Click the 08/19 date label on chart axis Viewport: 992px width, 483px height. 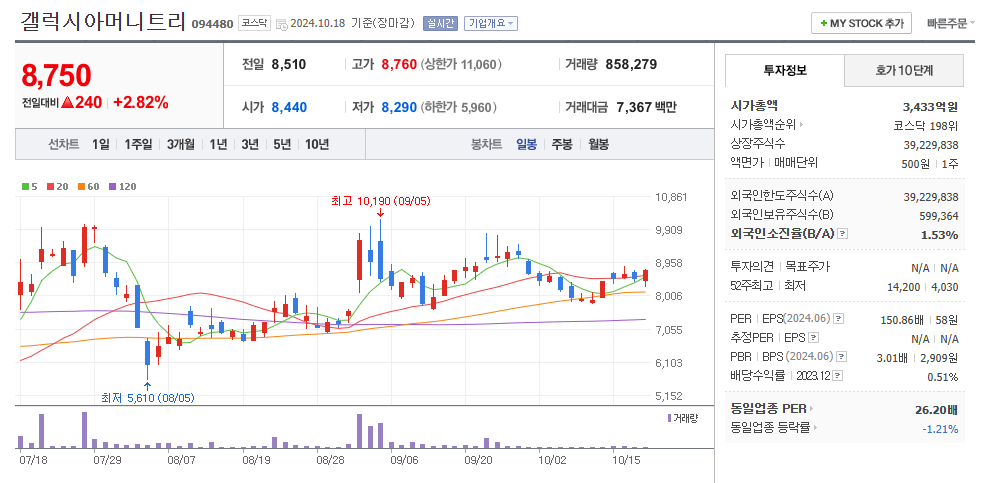coord(256,460)
